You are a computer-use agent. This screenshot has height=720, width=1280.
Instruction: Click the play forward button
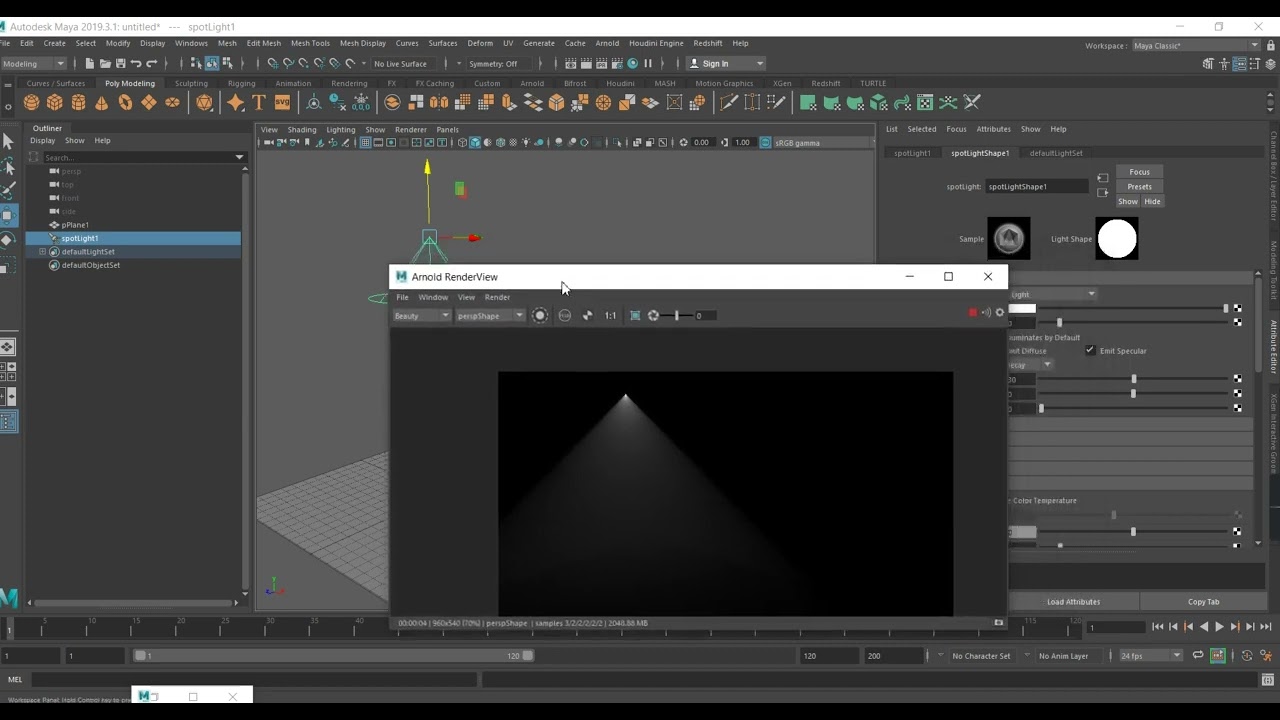point(1219,626)
